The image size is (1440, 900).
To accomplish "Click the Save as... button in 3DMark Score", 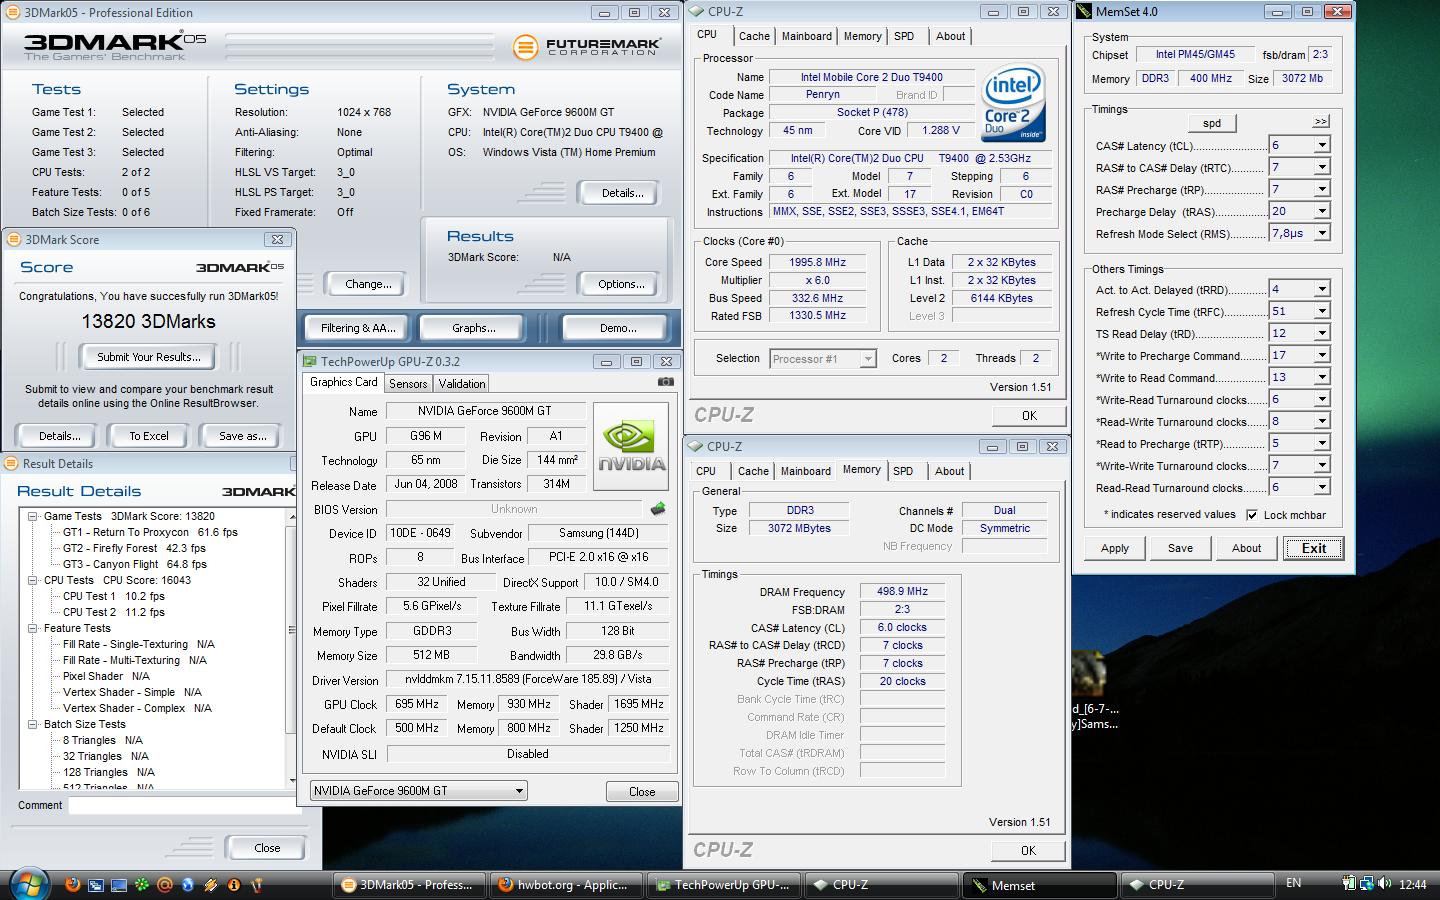I will click(242, 435).
